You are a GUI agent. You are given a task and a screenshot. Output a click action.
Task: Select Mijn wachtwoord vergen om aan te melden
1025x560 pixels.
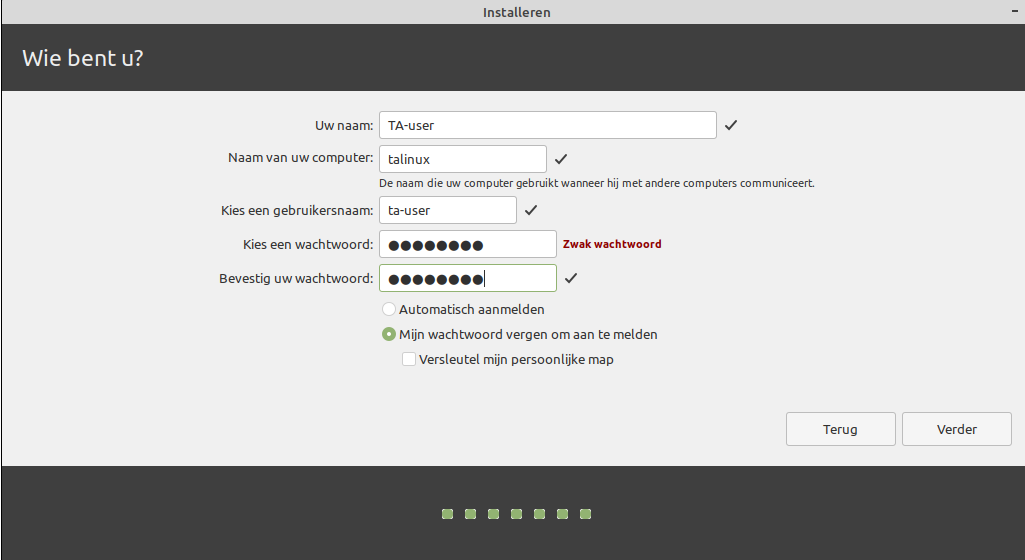(389, 335)
